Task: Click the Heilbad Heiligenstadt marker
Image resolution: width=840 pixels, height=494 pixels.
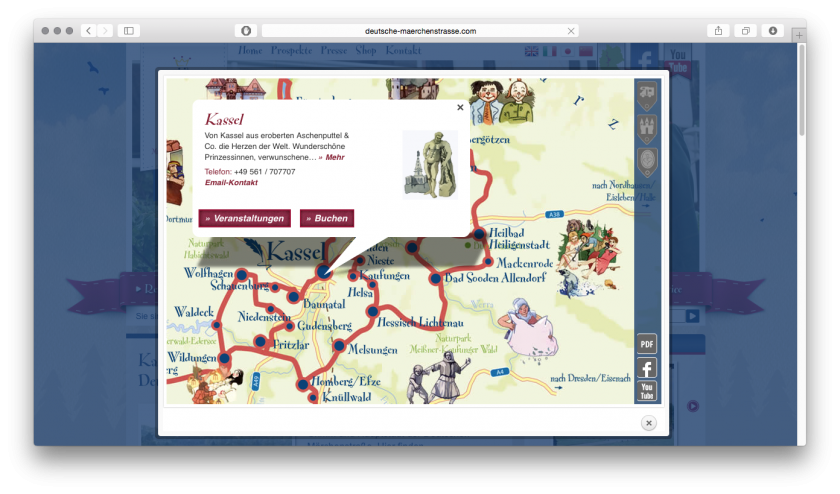Action: pyautogui.click(x=479, y=234)
